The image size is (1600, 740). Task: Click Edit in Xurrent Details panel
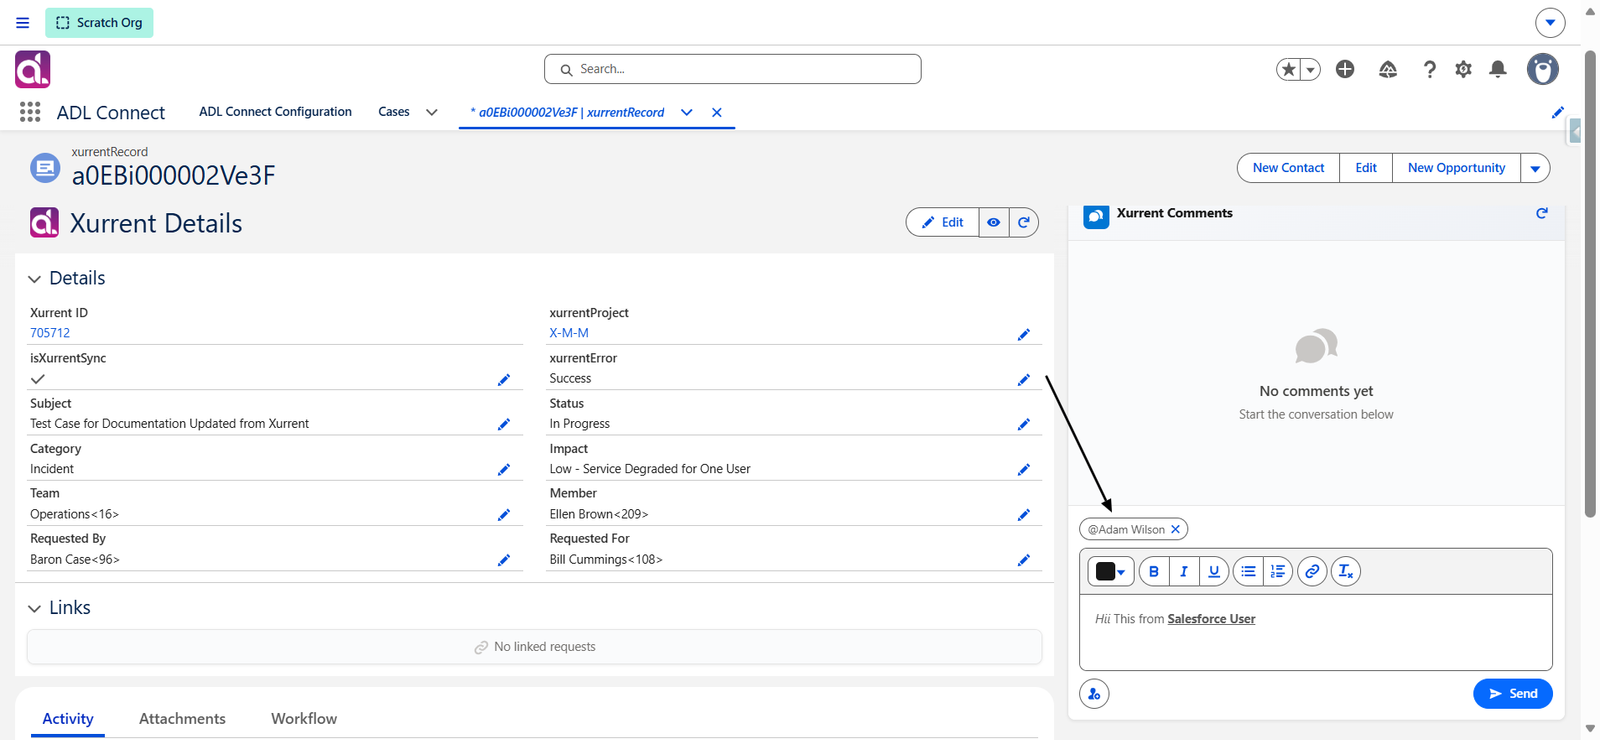[942, 222]
